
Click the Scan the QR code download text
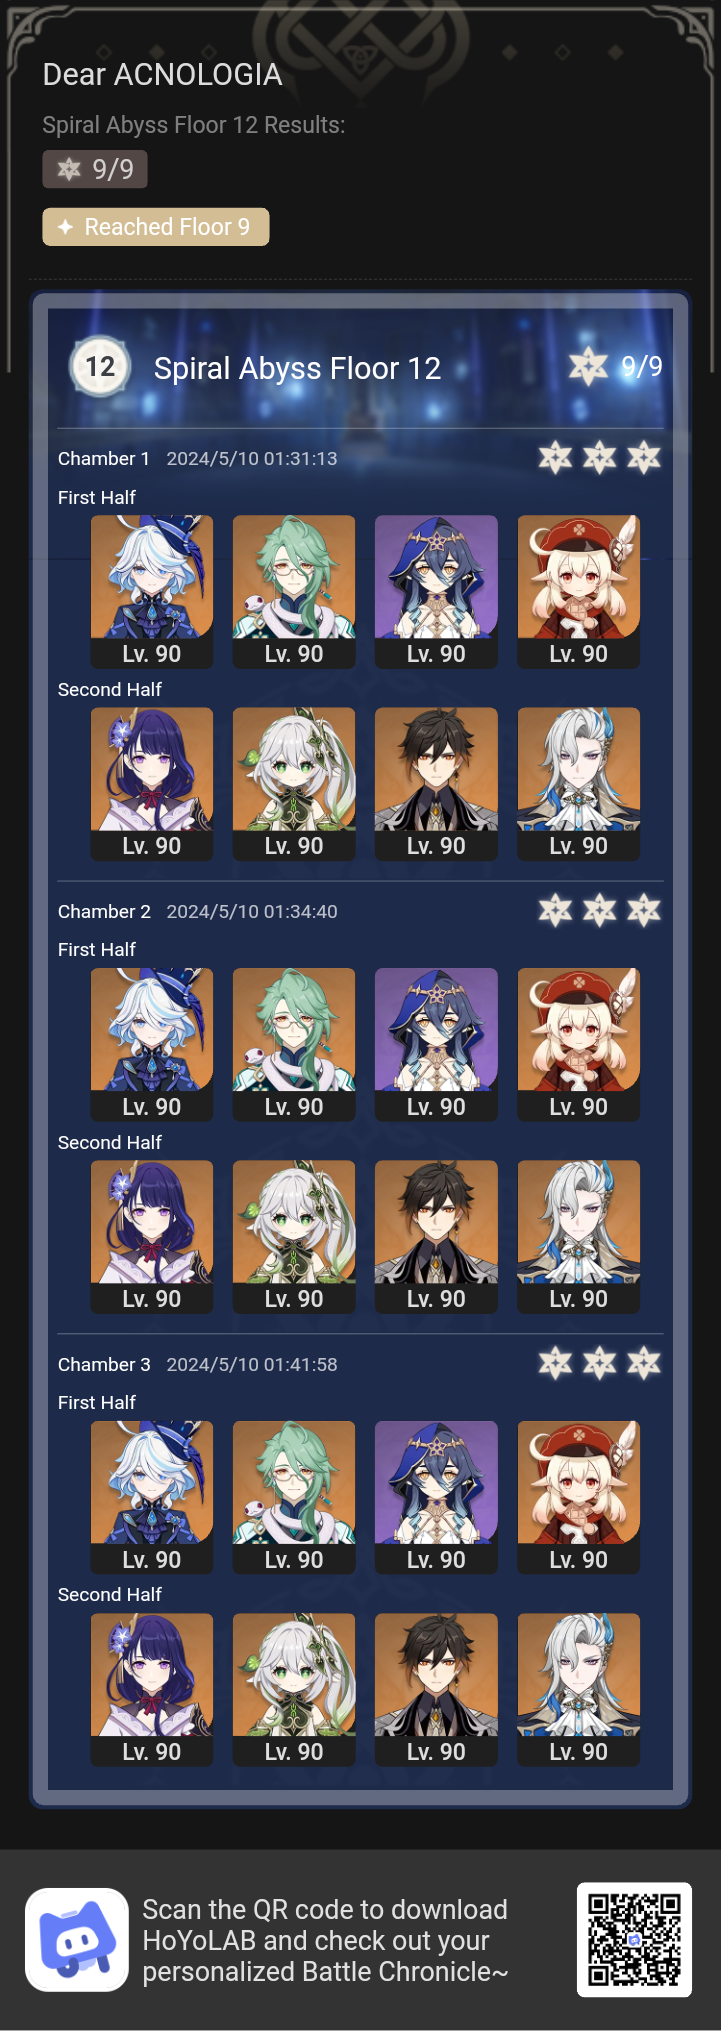325,1940
